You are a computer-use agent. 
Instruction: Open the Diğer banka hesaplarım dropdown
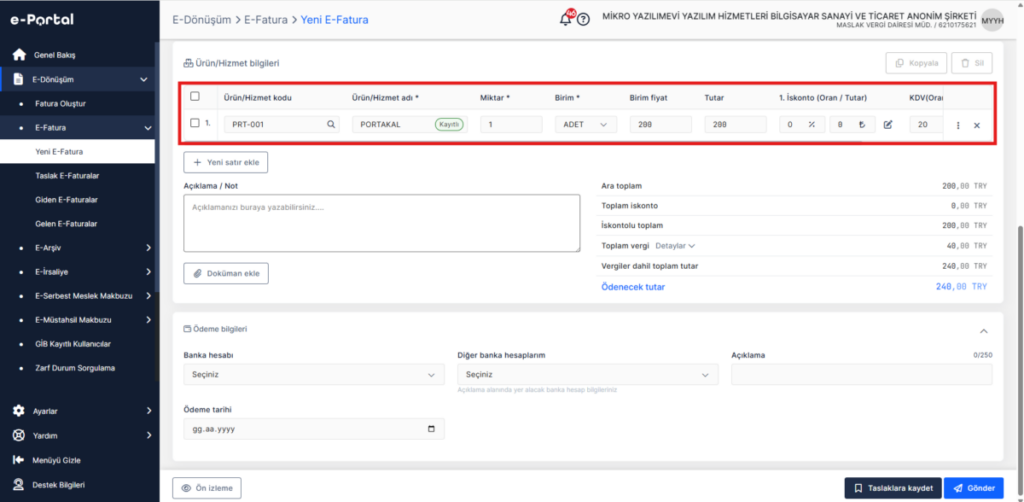pyautogui.click(x=588, y=375)
